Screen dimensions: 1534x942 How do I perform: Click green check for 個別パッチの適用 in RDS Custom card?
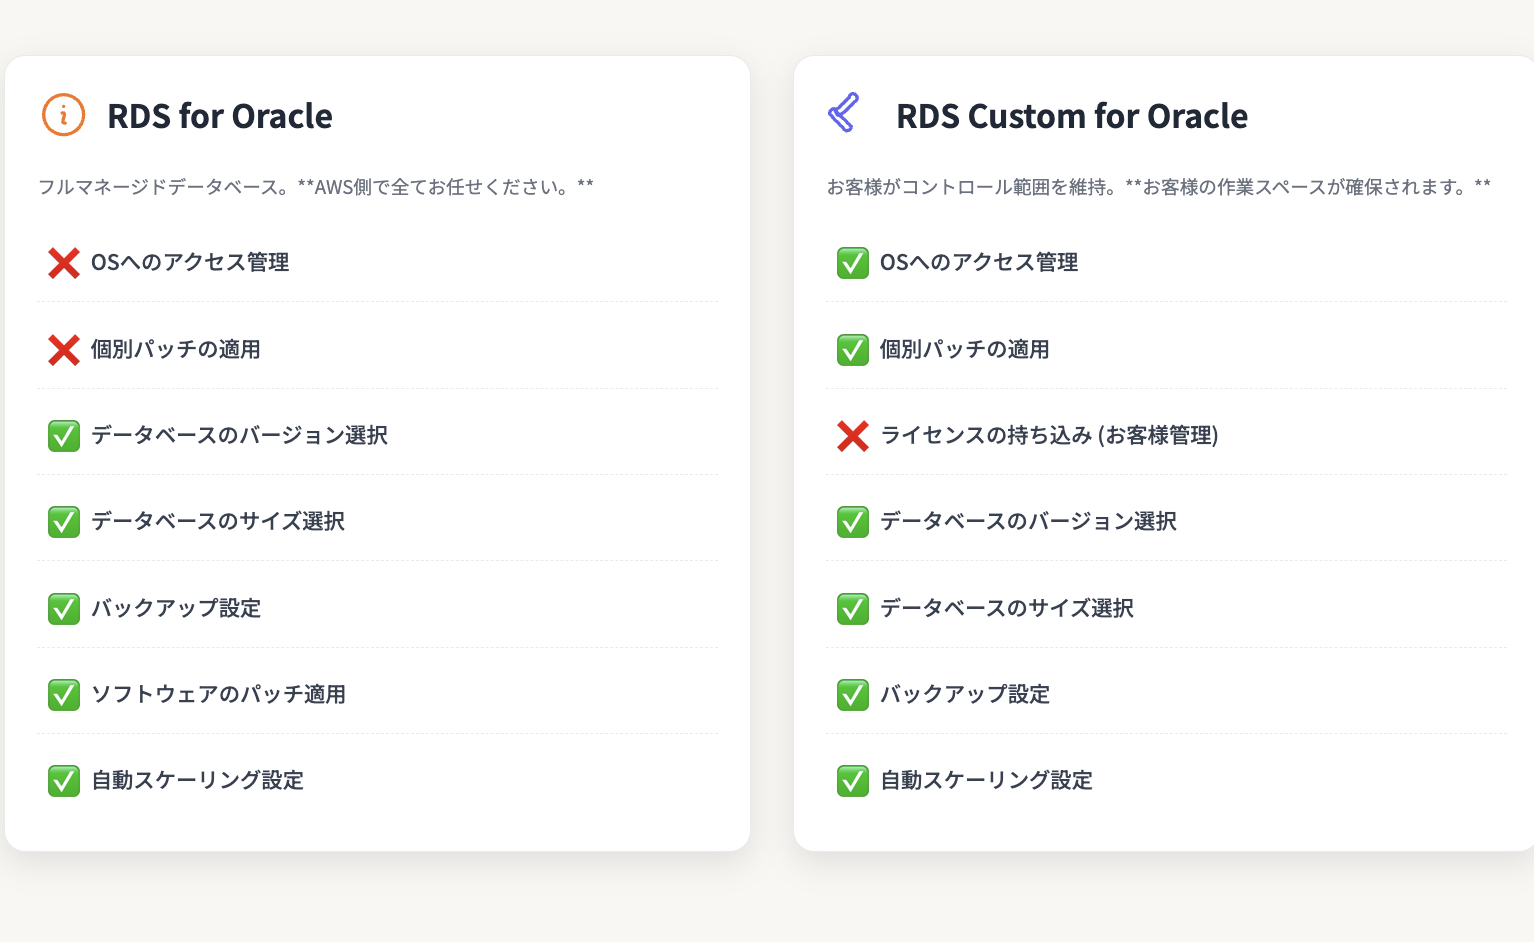pyautogui.click(x=853, y=350)
